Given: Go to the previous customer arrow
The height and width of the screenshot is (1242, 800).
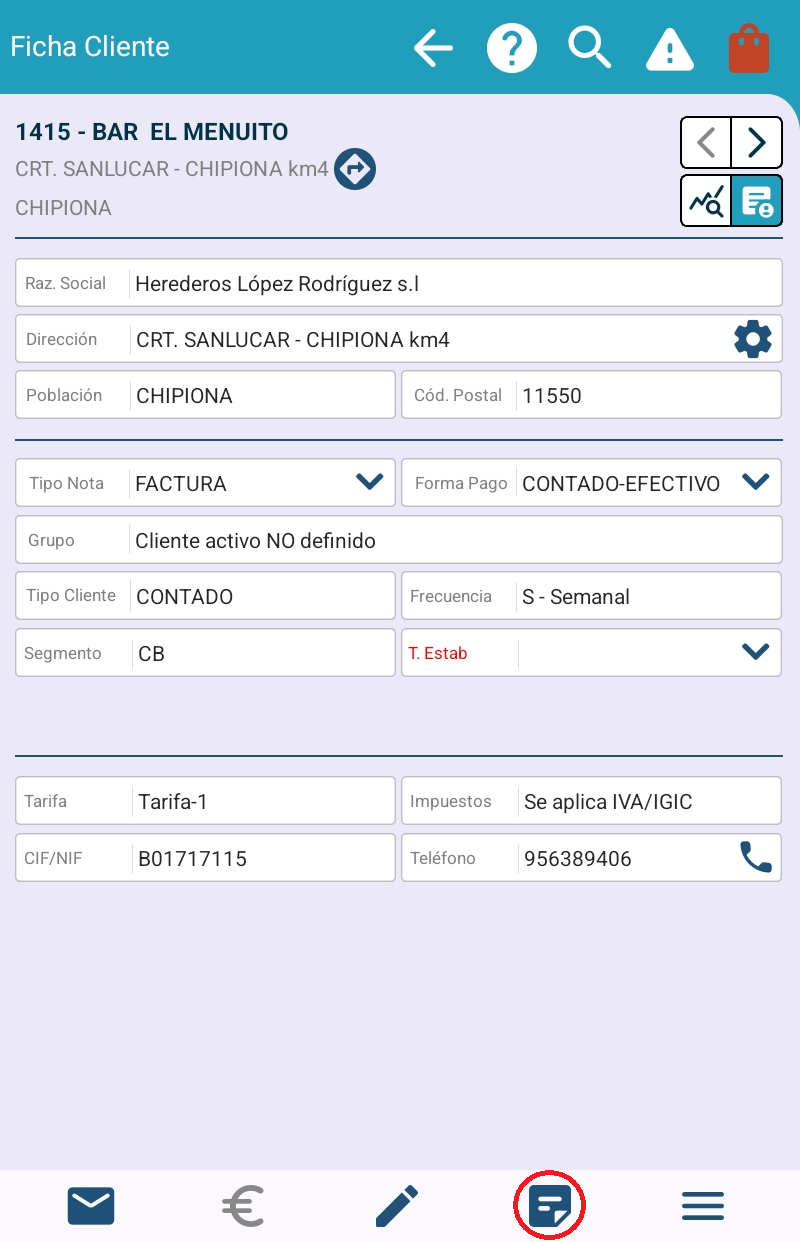Looking at the screenshot, I should point(706,143).
